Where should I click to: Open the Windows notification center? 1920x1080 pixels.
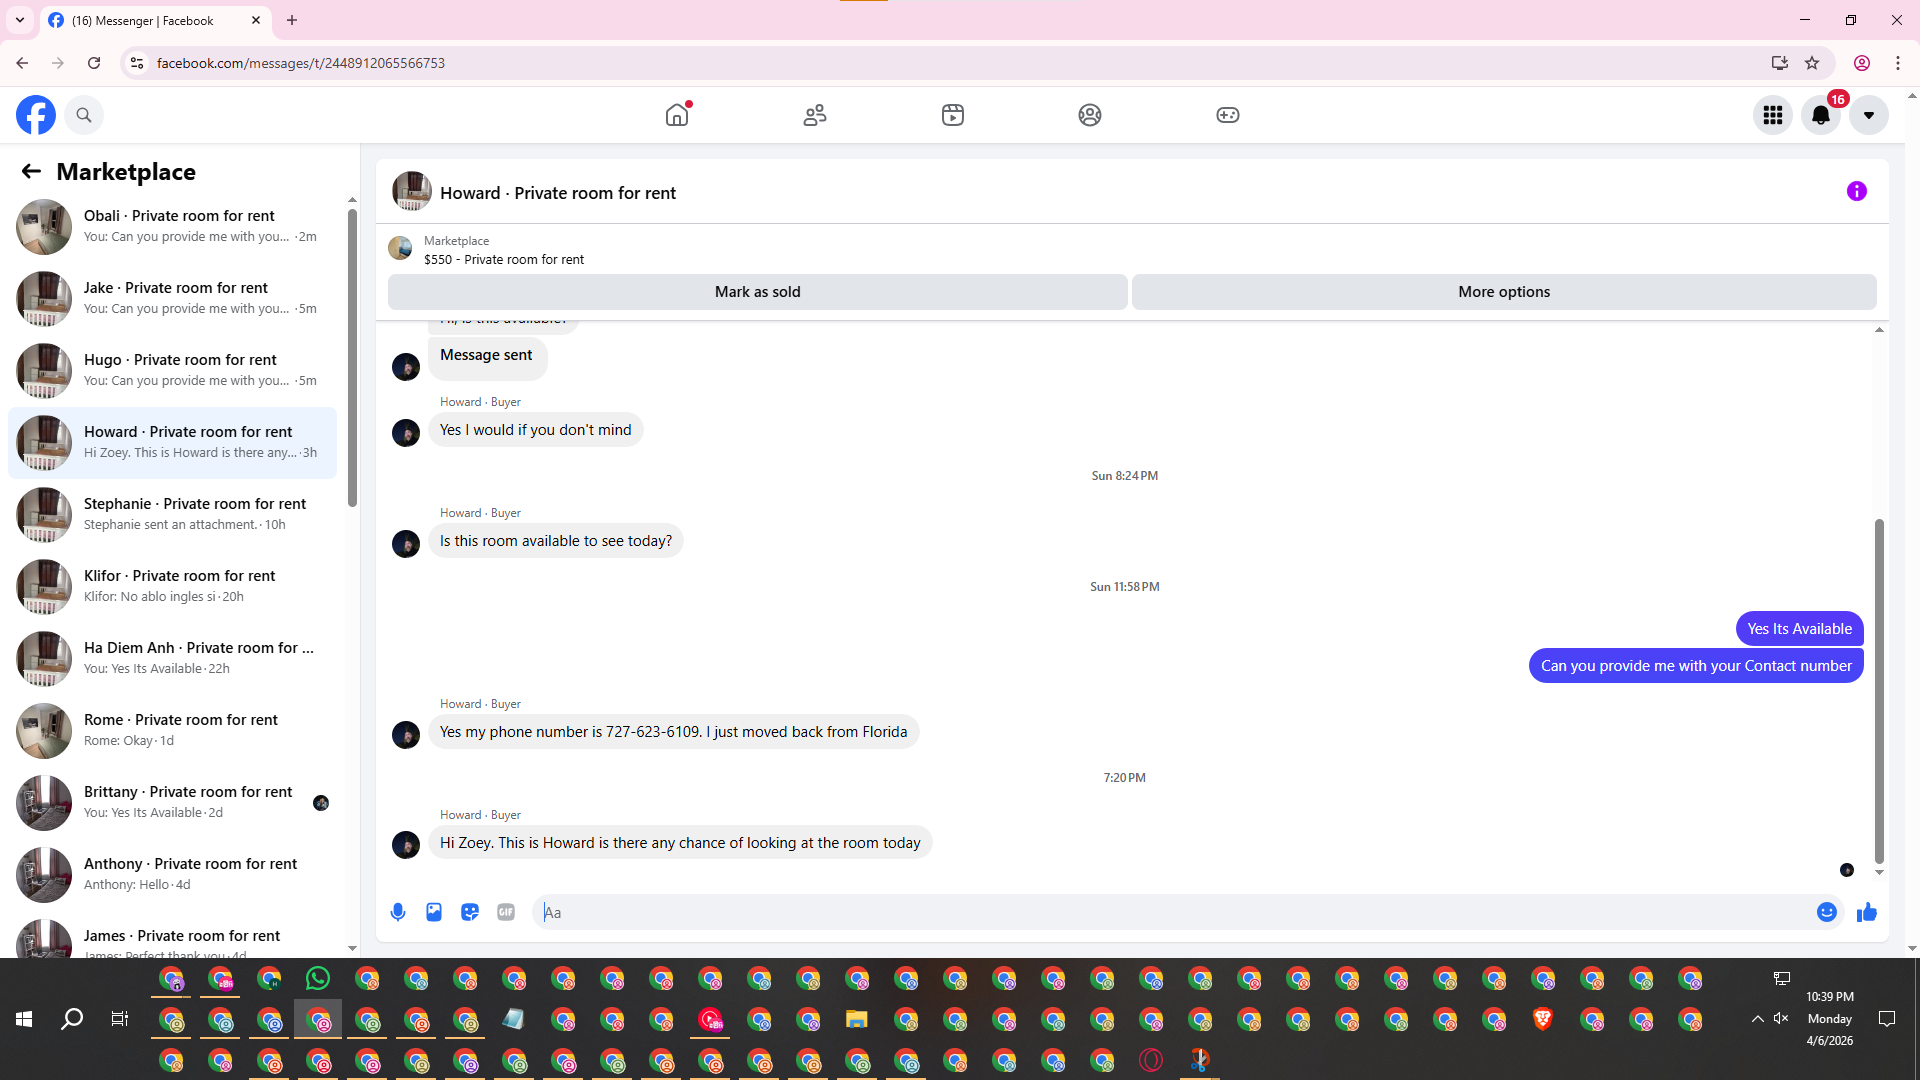pos(1887,1019)
